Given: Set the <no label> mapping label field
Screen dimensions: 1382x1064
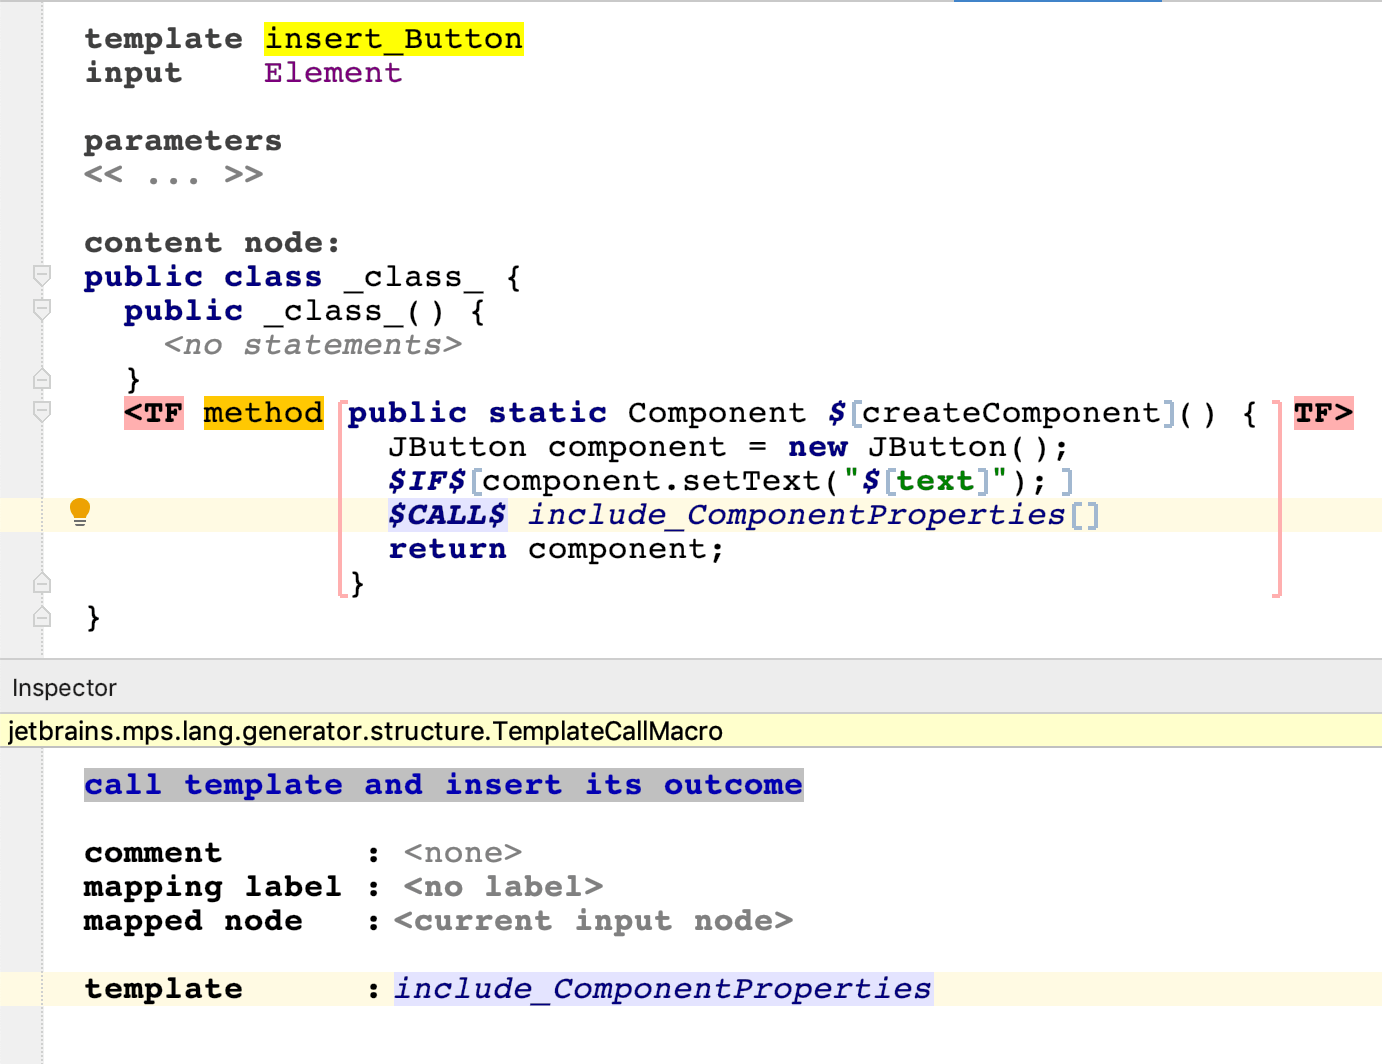Looking at the screenshot, I should [x=503, y=887].
